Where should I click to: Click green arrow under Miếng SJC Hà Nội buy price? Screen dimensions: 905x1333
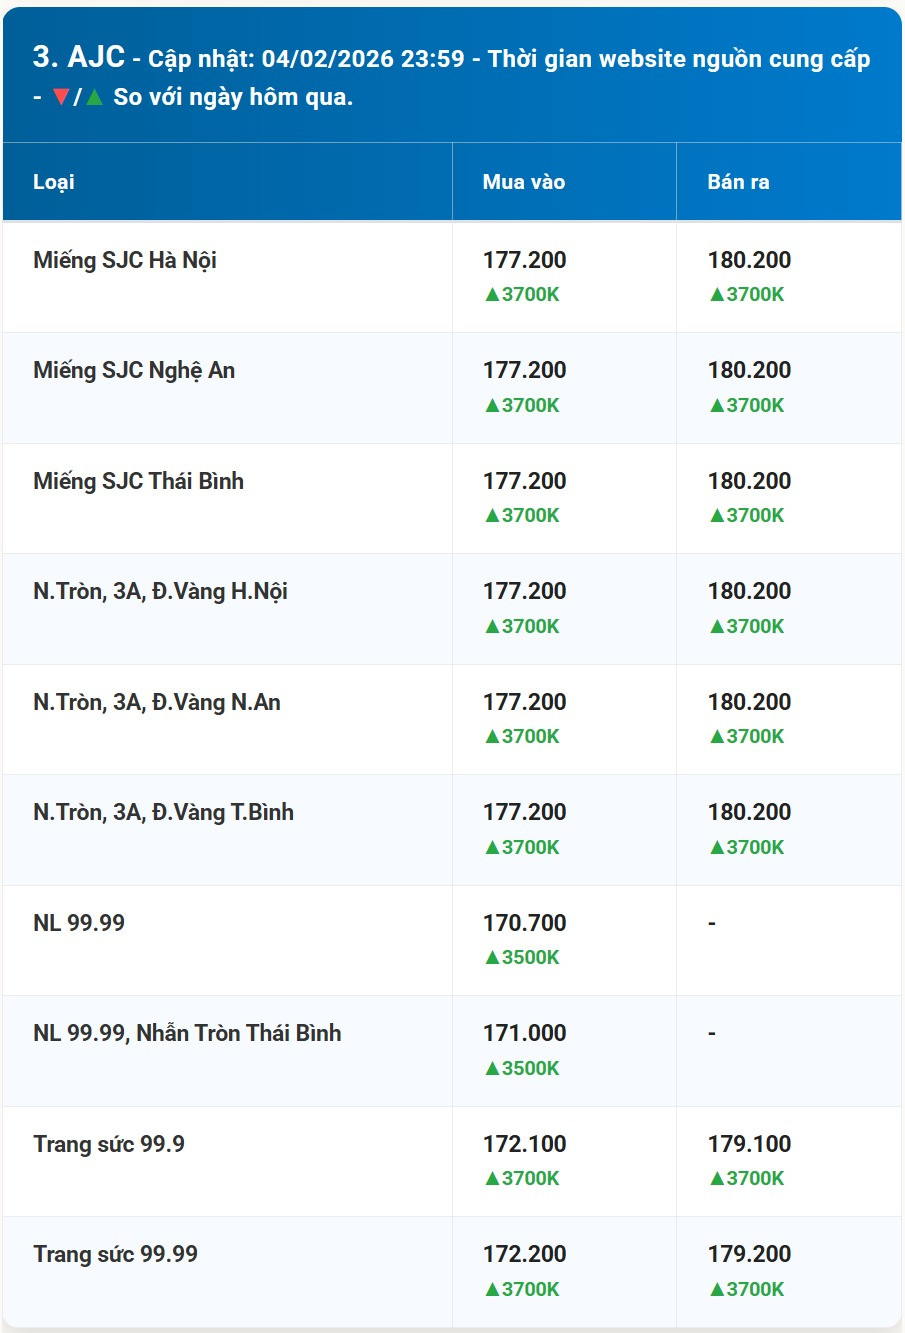click(x=492, y=294)
